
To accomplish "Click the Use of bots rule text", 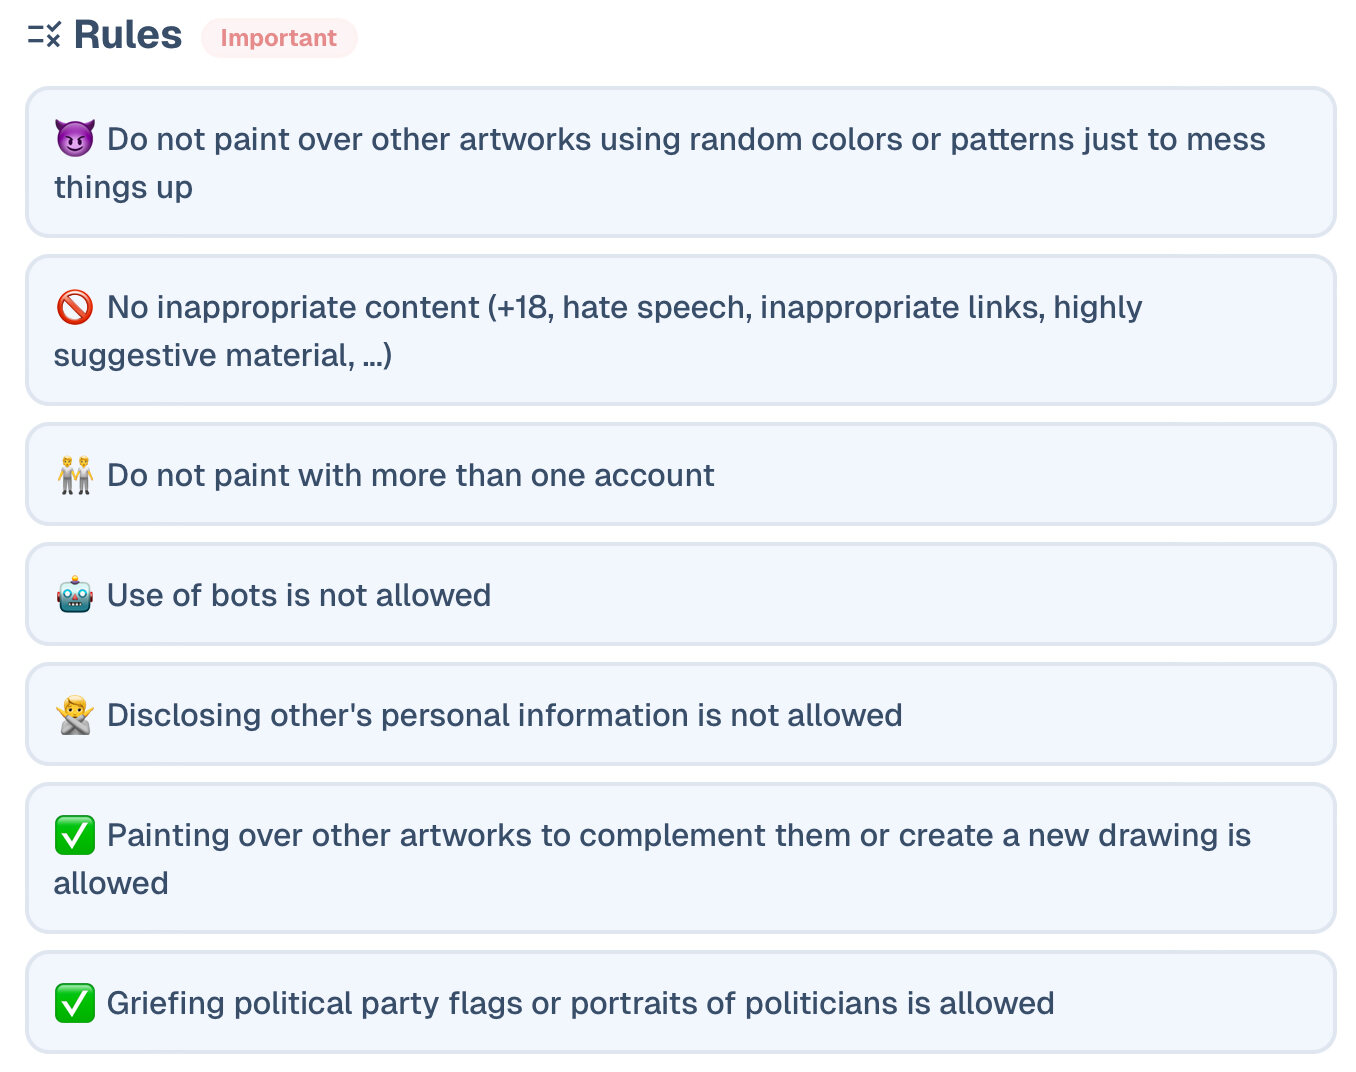I will pos(299,595).
